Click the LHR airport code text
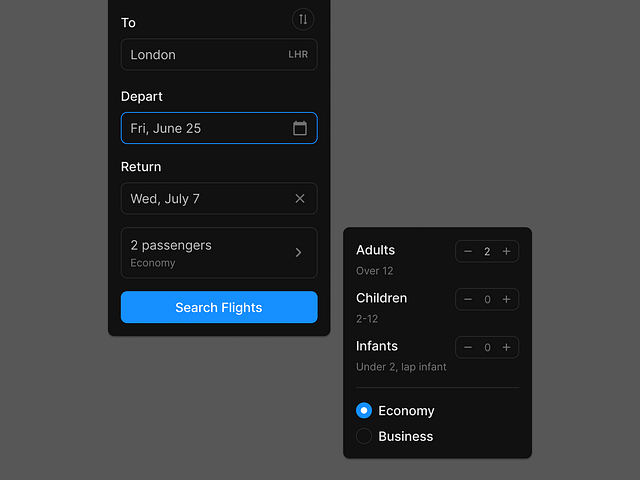The height and width of the screenshot is (480, 640). [x=298, y=55]
